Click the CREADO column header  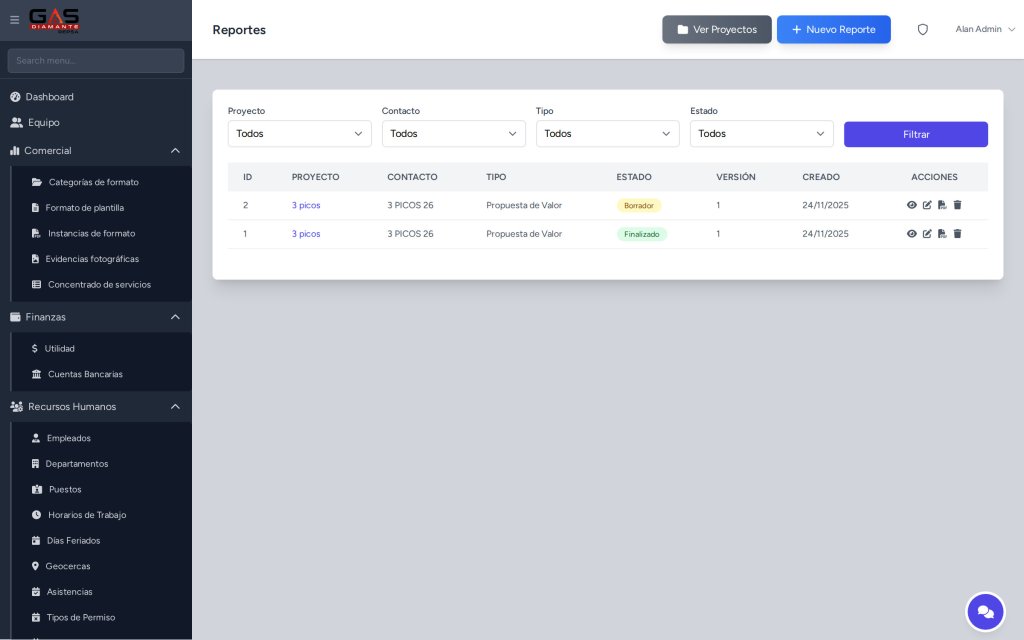(x=821, y=177)
